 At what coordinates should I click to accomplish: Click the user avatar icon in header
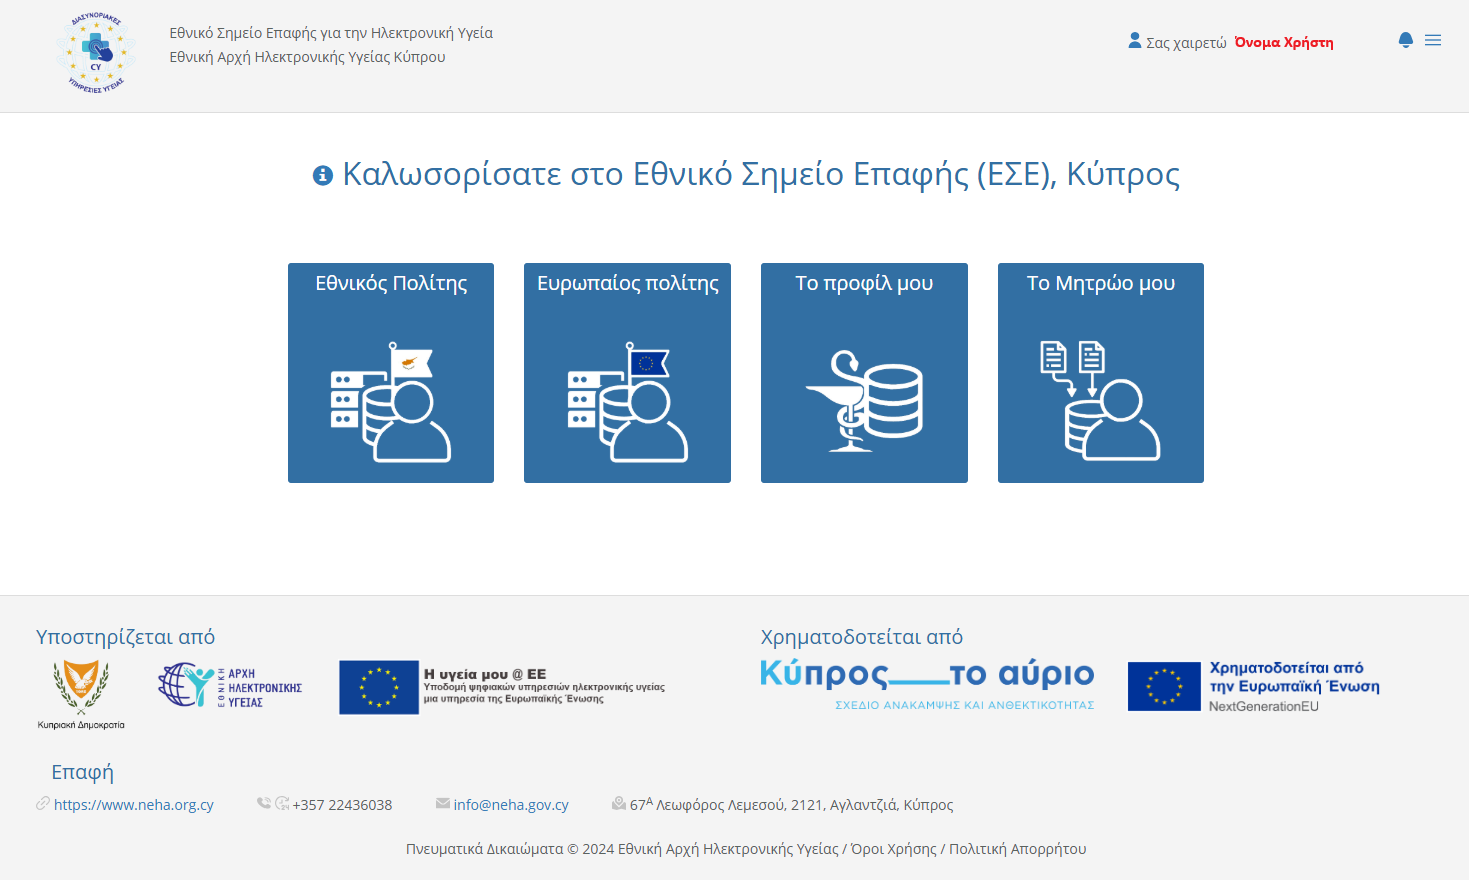tap(1134, 40)
